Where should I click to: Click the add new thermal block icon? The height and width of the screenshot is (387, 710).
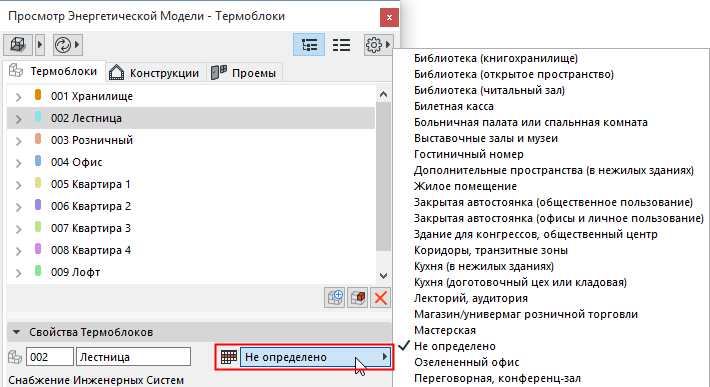pyautogui.click(x=335, y=298)
